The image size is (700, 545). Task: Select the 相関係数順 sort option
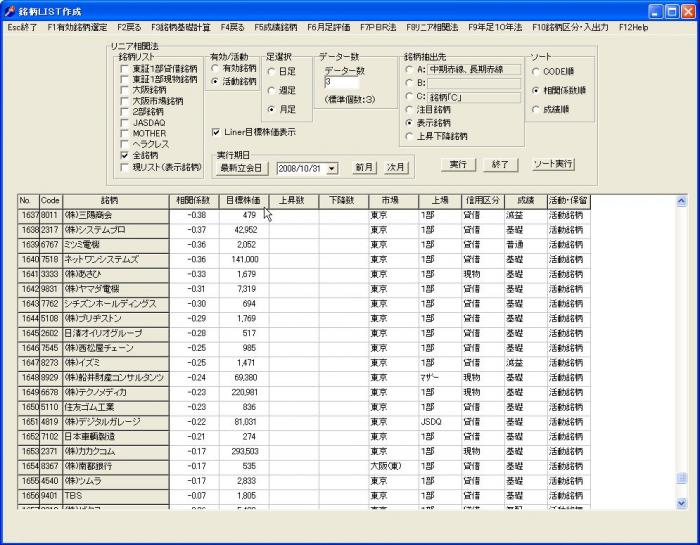pos(536,91)
